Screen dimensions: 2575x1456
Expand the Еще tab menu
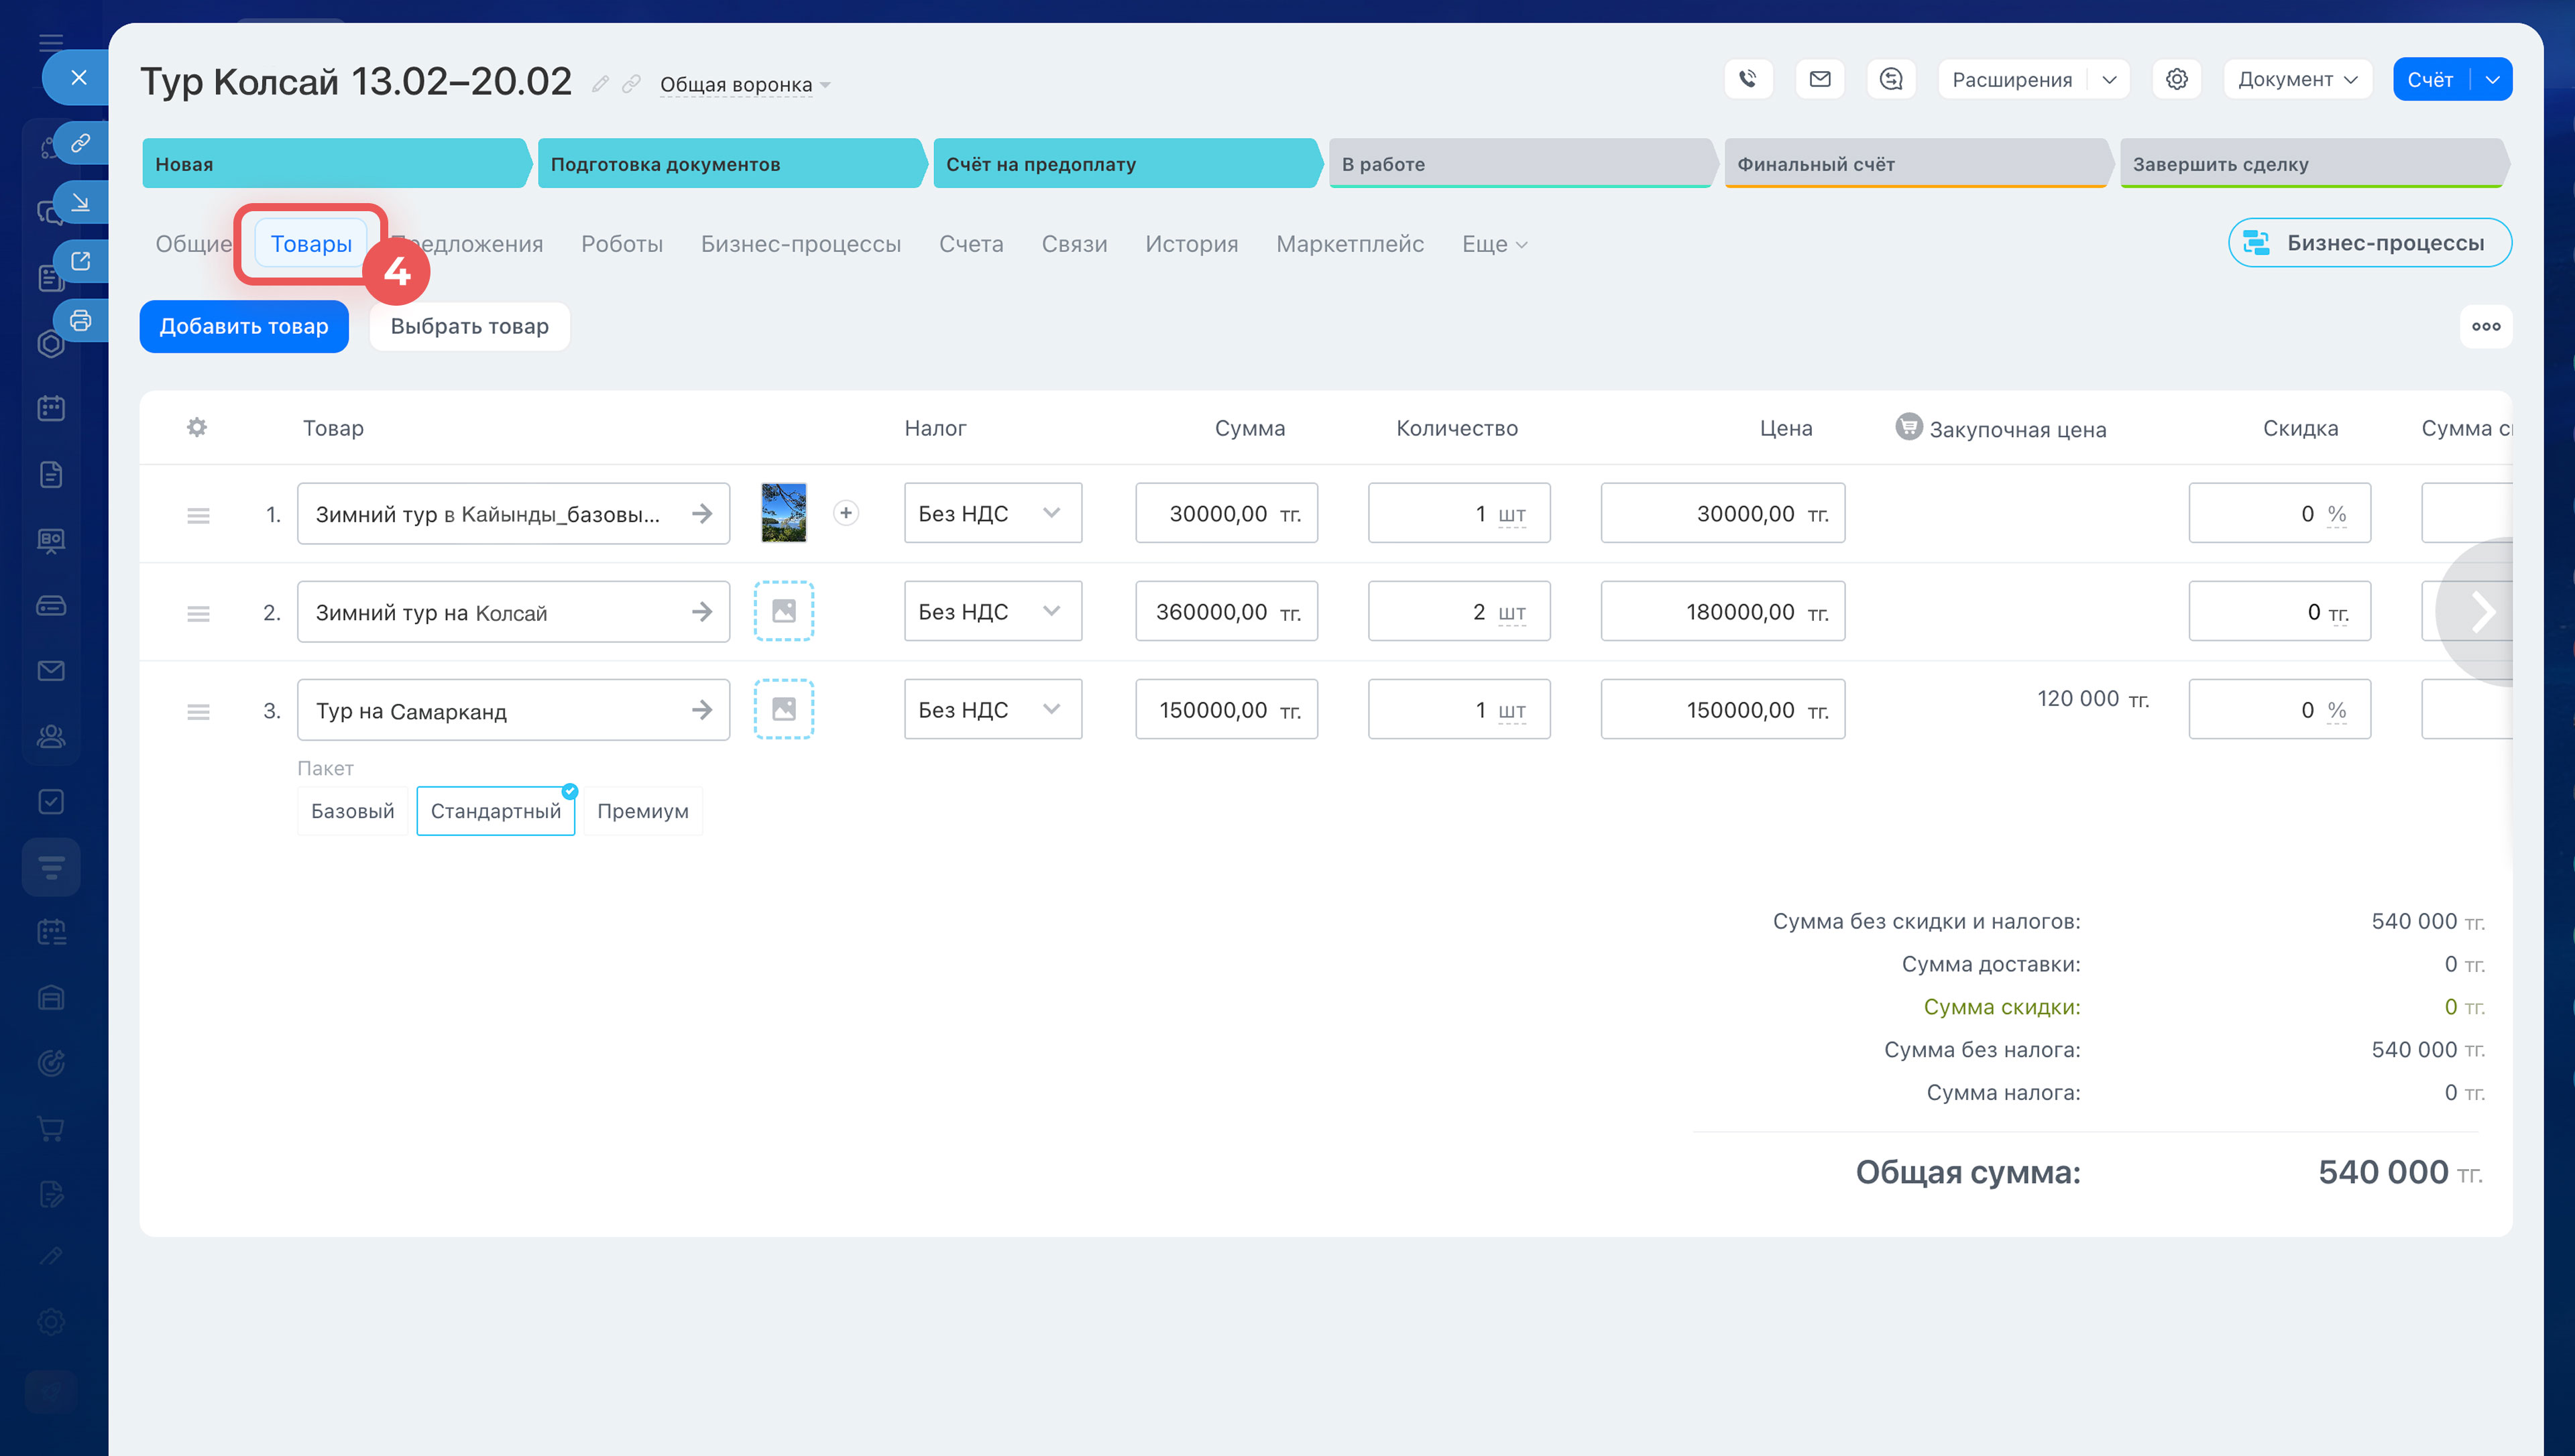click(x=1494, y=244)
